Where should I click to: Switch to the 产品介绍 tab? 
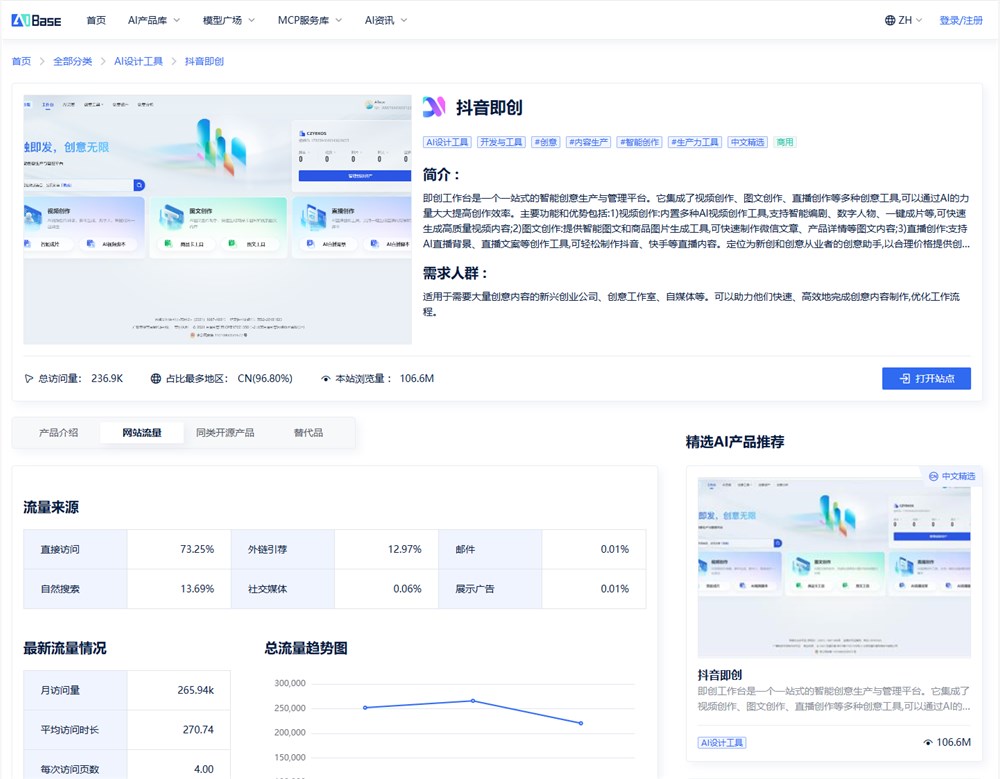[59, 433]
